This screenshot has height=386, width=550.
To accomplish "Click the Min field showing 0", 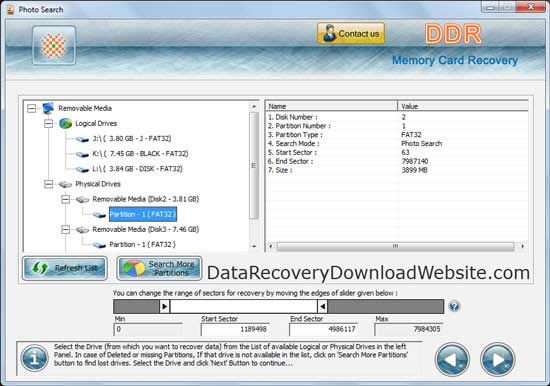I will [x=148, y=330].
